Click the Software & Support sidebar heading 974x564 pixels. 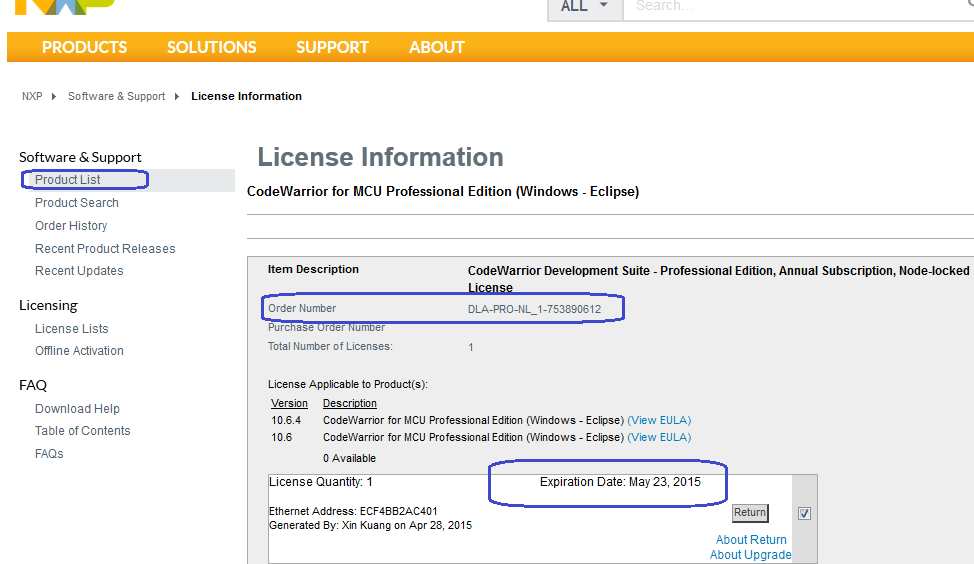(80, 157)
